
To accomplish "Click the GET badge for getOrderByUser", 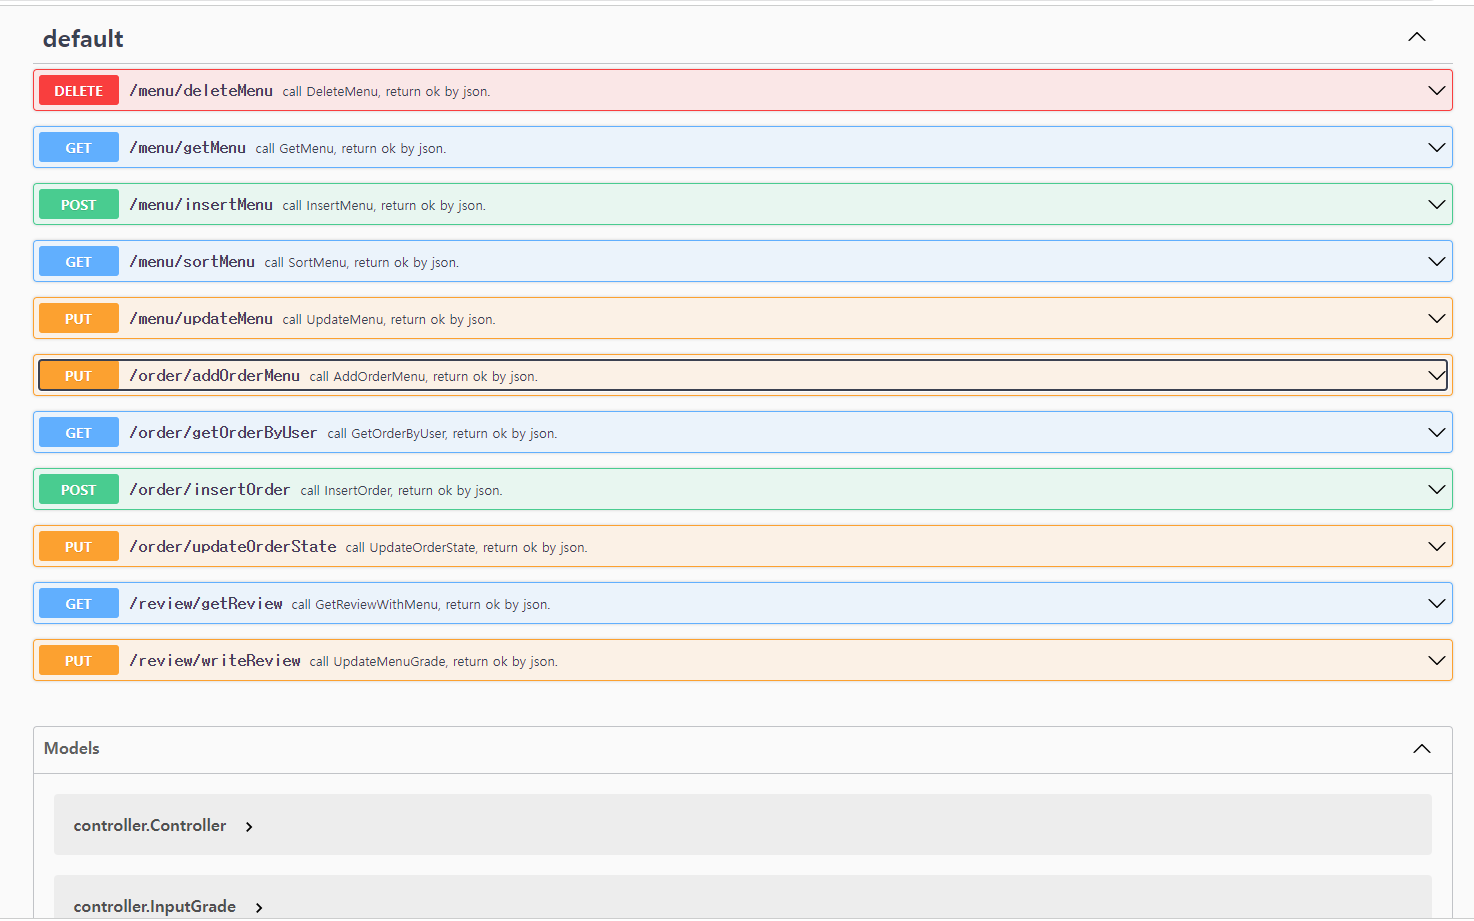I will click(79, 433).
